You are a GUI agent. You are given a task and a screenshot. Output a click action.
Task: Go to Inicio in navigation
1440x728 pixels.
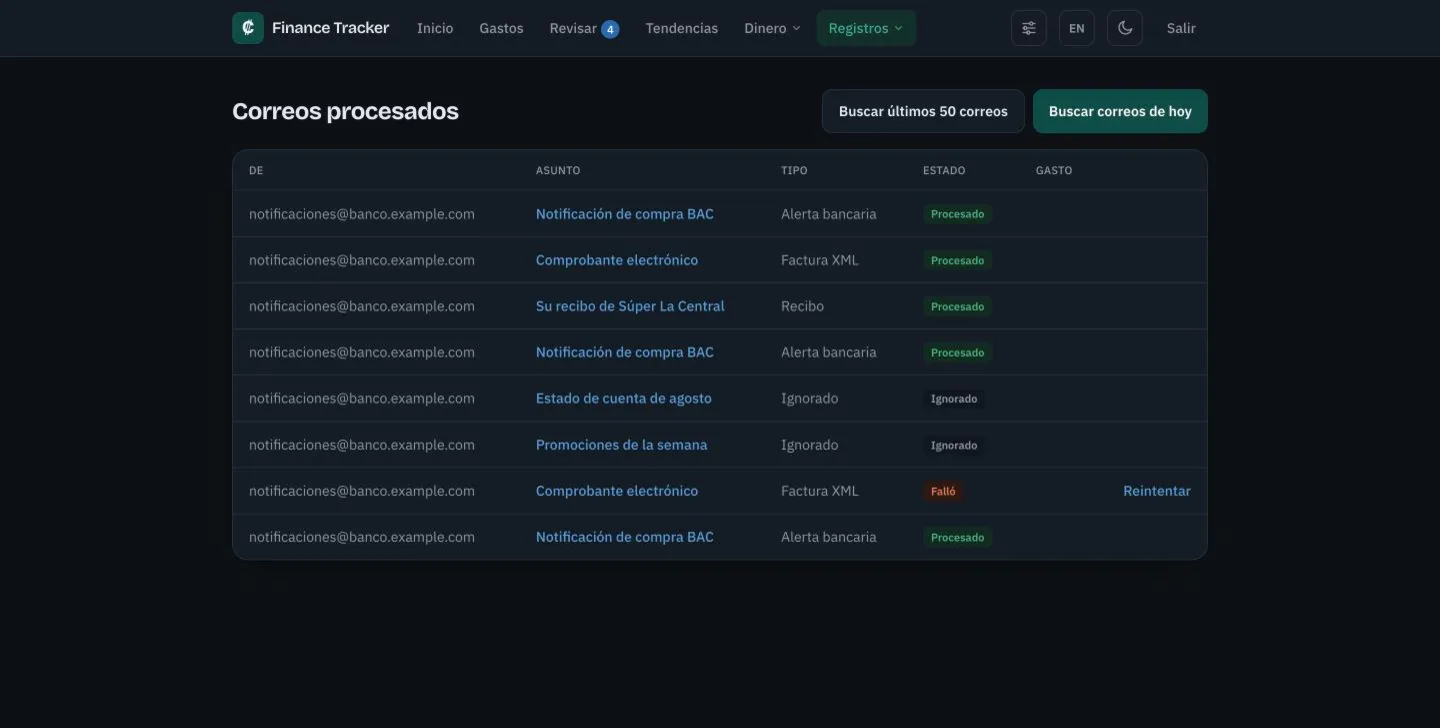(x=435, y=28)
